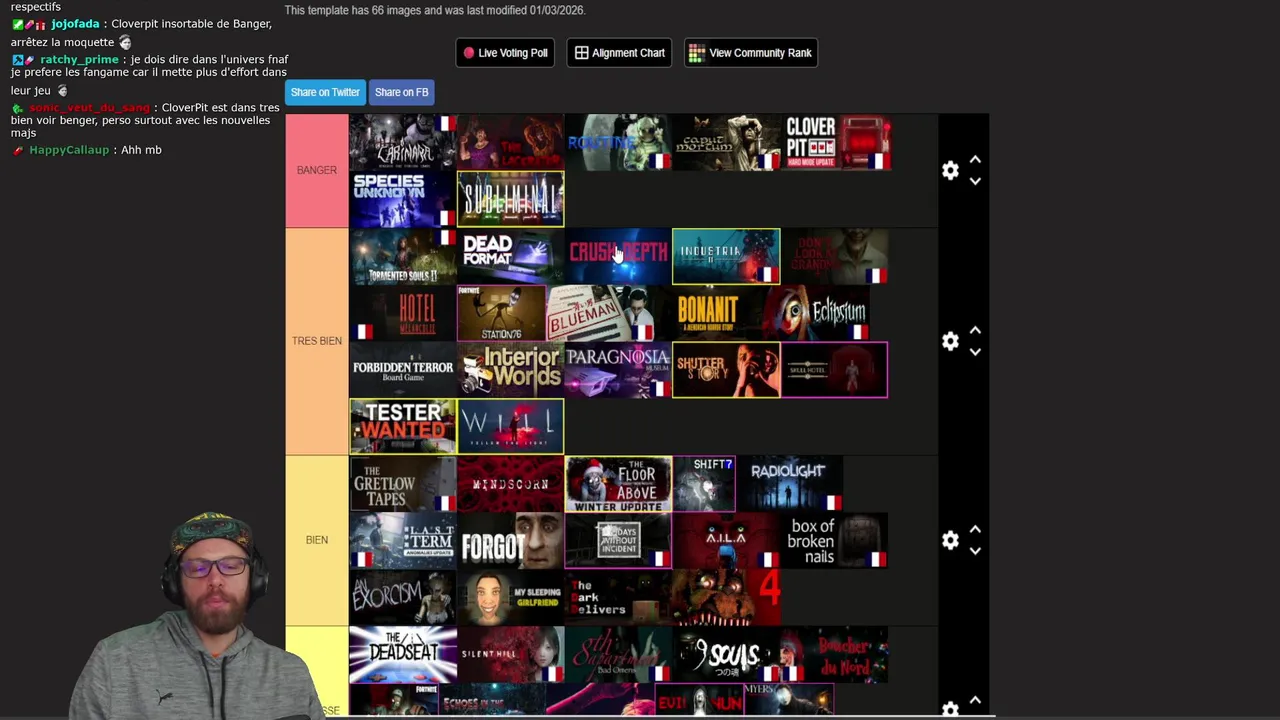
Task: Click the An Exorcism thumbnail
Action: [402, 598]
